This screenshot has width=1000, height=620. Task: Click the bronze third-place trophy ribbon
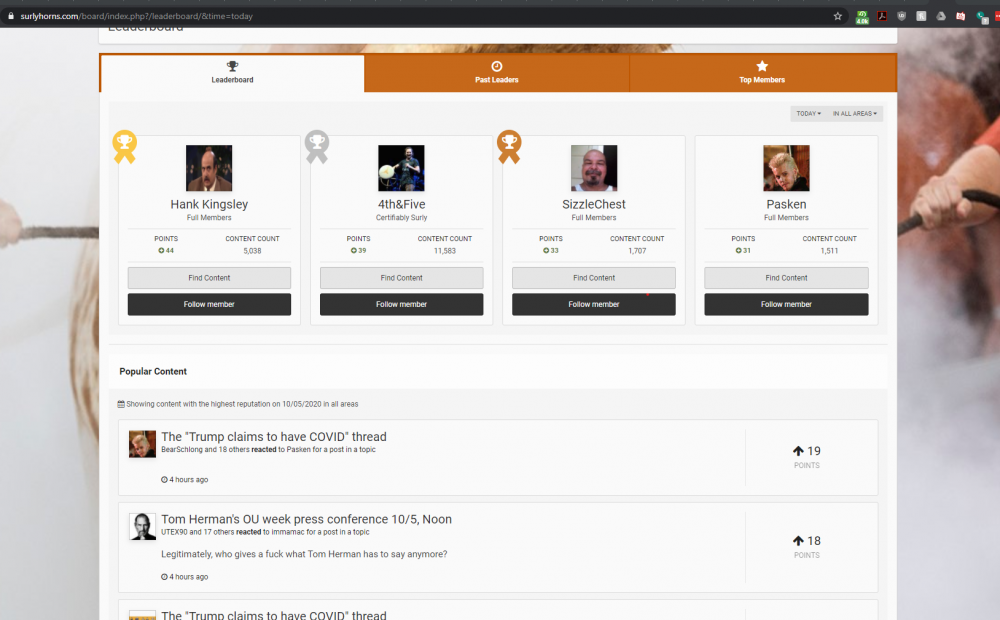tap(508, 146)
